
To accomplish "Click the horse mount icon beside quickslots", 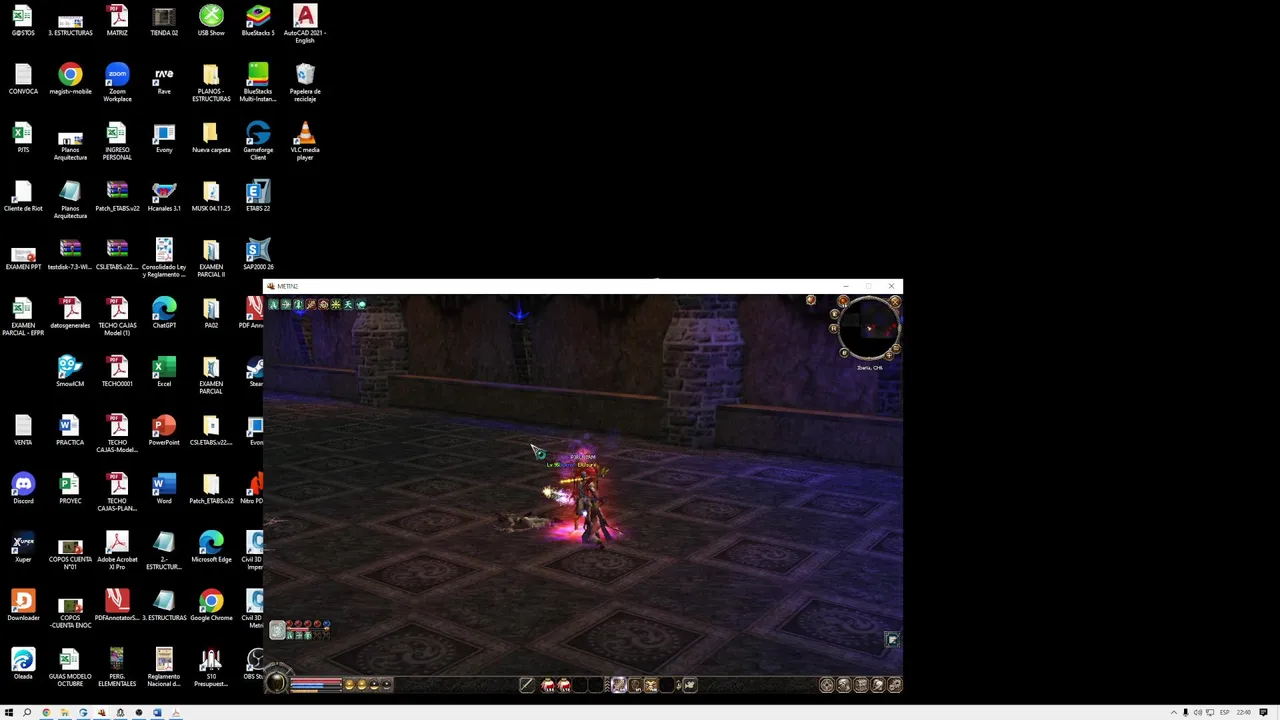I will pos(689,685).
